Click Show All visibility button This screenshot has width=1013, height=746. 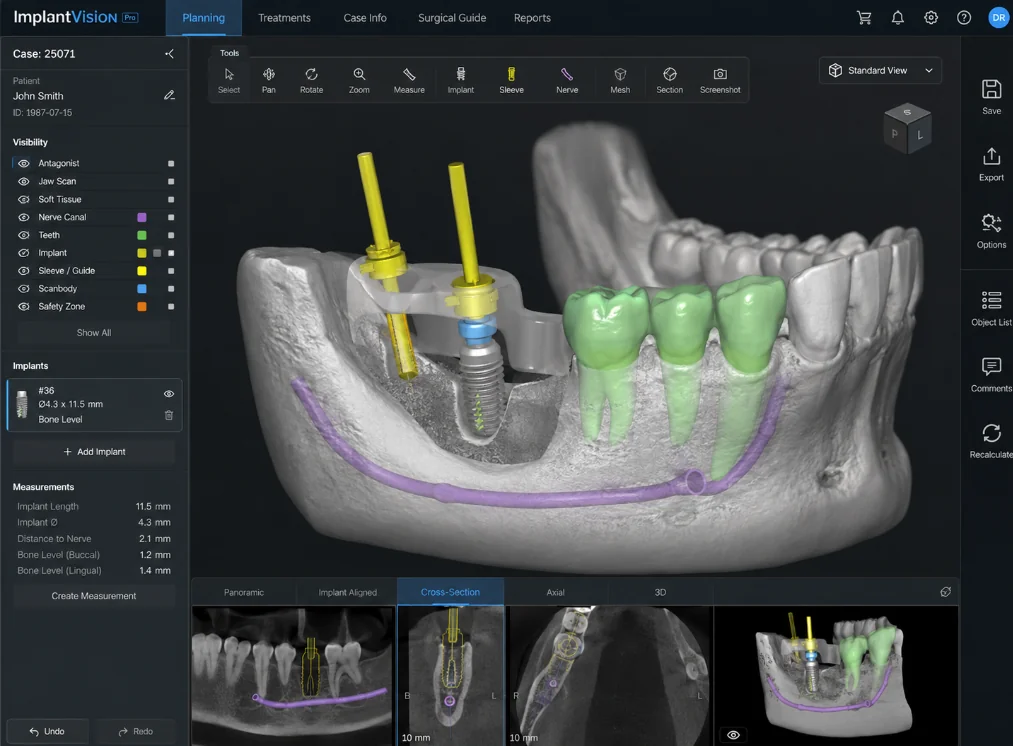[x=94, y=333]
